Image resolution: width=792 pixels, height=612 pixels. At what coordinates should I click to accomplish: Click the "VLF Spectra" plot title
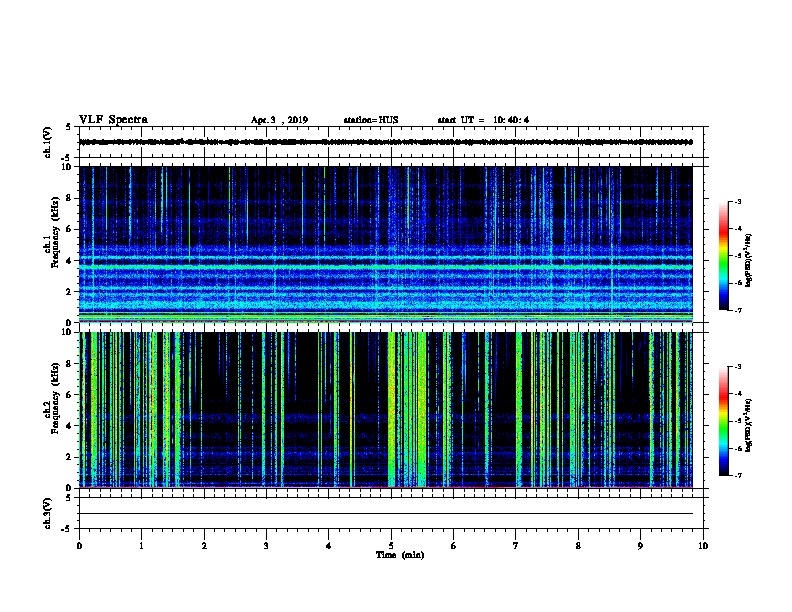[x=113, y=120]
